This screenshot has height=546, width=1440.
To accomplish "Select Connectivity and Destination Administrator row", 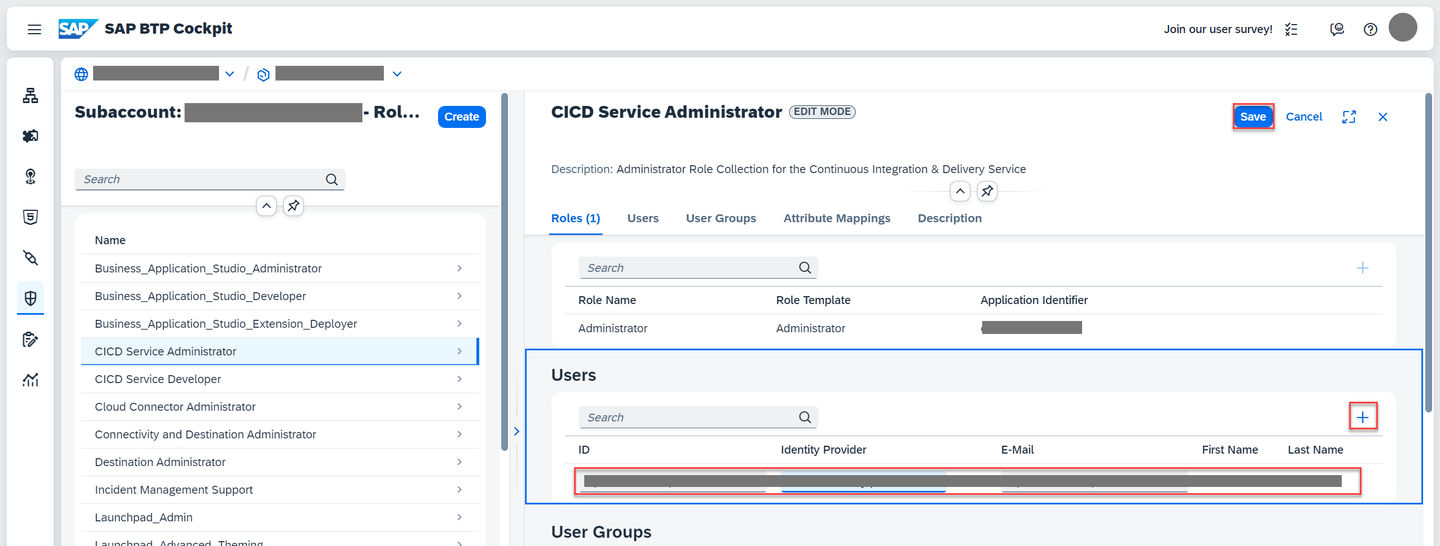I will pyautogui.click(x=279, y=435).
